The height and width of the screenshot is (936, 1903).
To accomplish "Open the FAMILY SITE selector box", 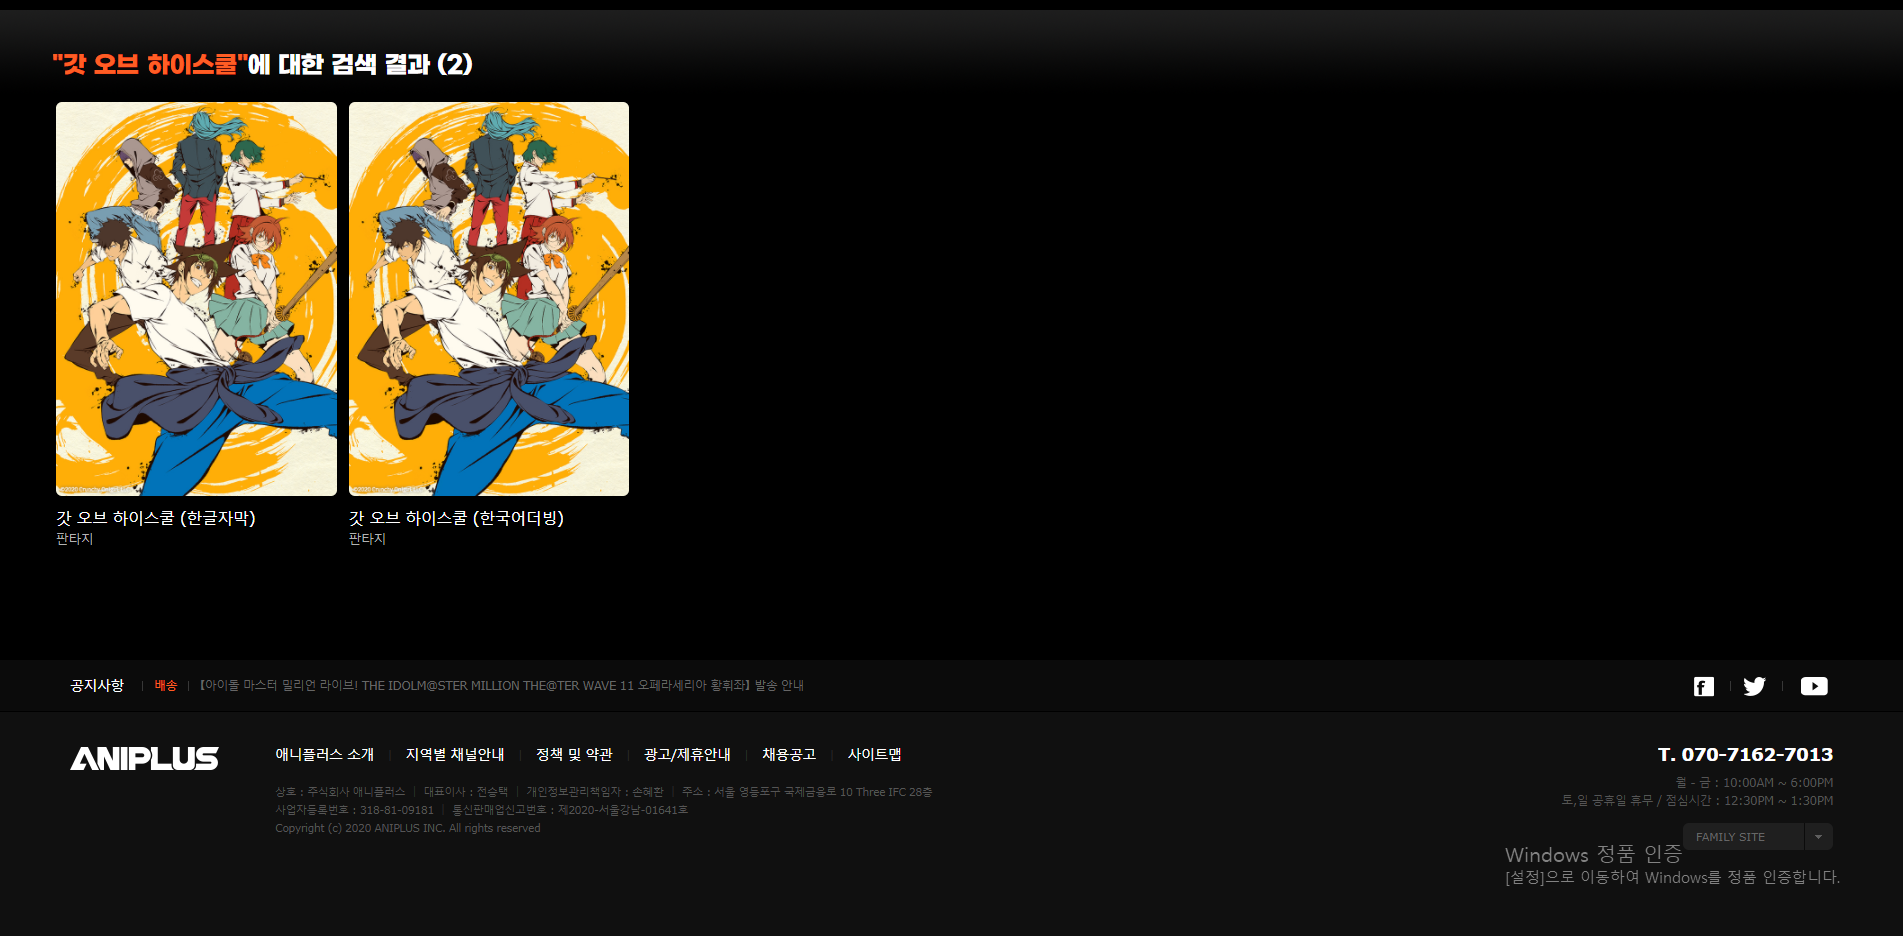I will tap(1757, 837).
